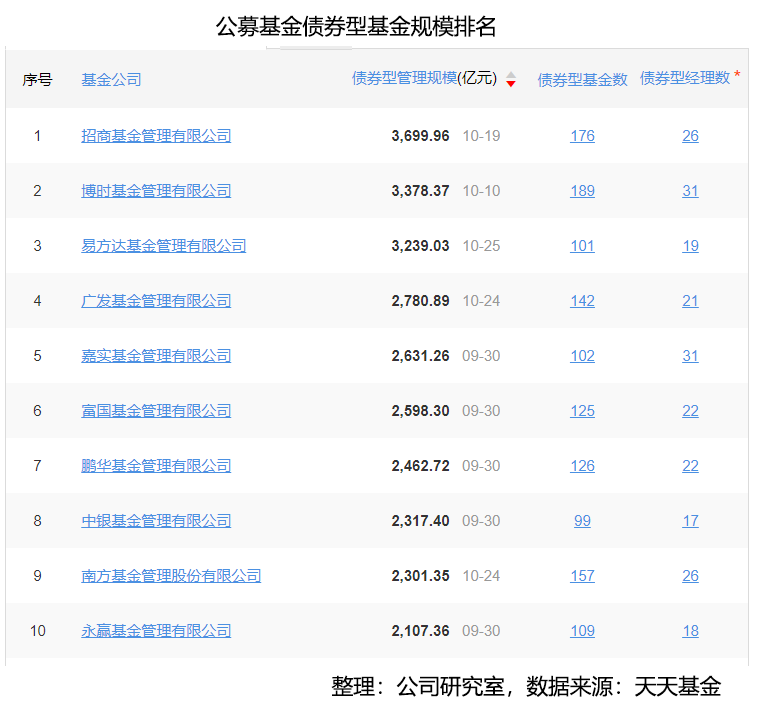Click the 基金公司 column header
759x724 pixels.
(x=111, y=79)
